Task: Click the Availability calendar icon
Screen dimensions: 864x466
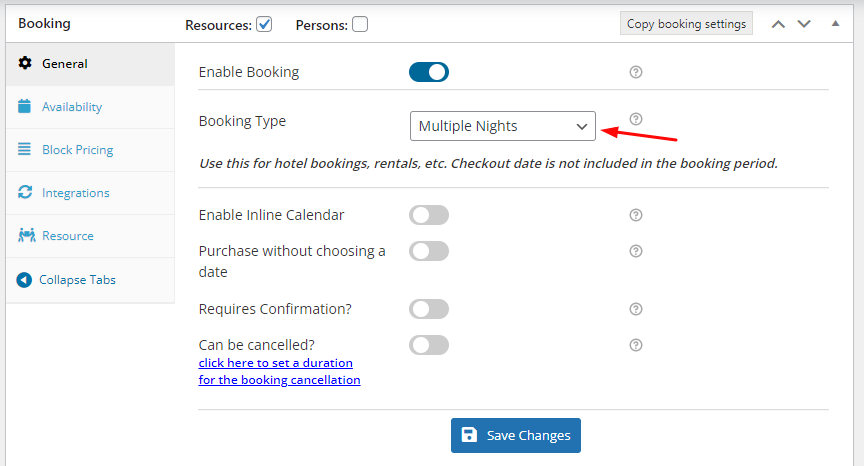Action: pyautogui.click(x=24, y=106)
